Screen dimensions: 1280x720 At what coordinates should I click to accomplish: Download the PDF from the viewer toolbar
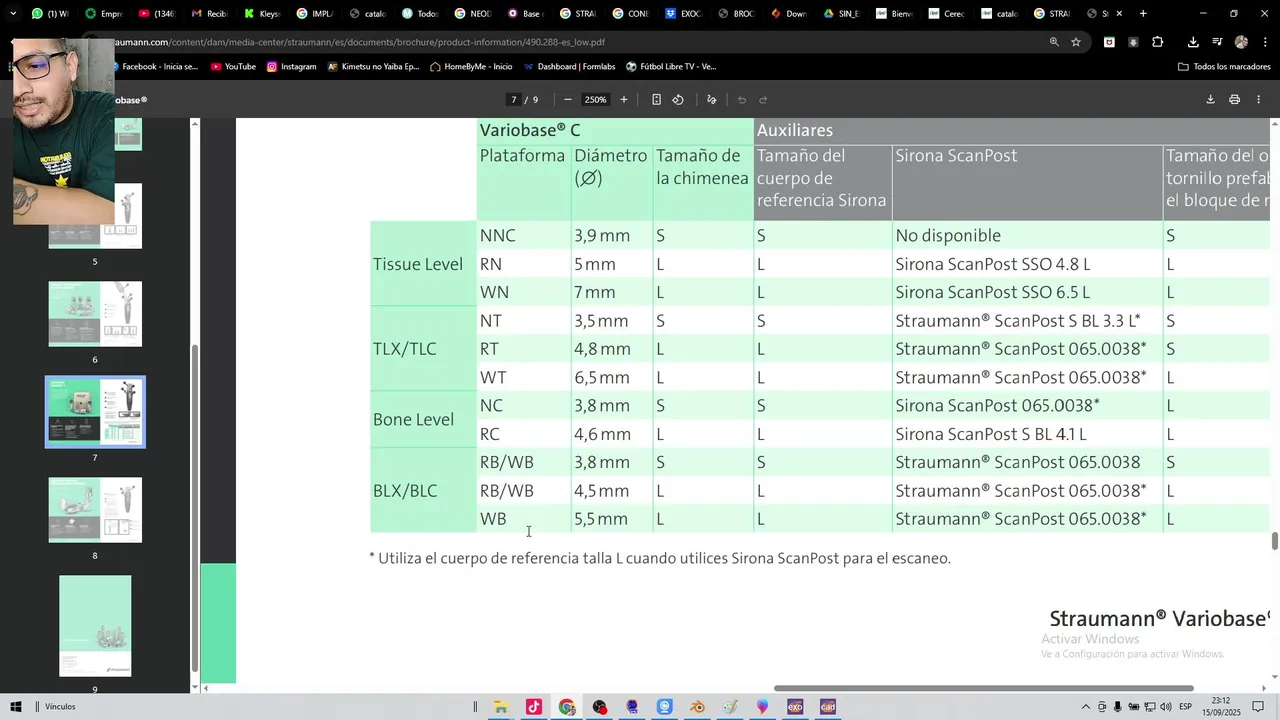point(1210,100)
